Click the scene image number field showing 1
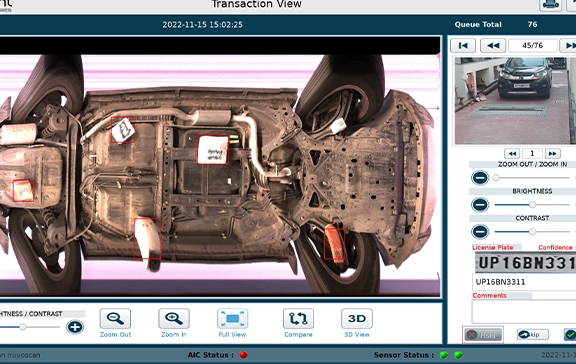The height and width of the screenshot is (364, 576). [x=532, y=153]
